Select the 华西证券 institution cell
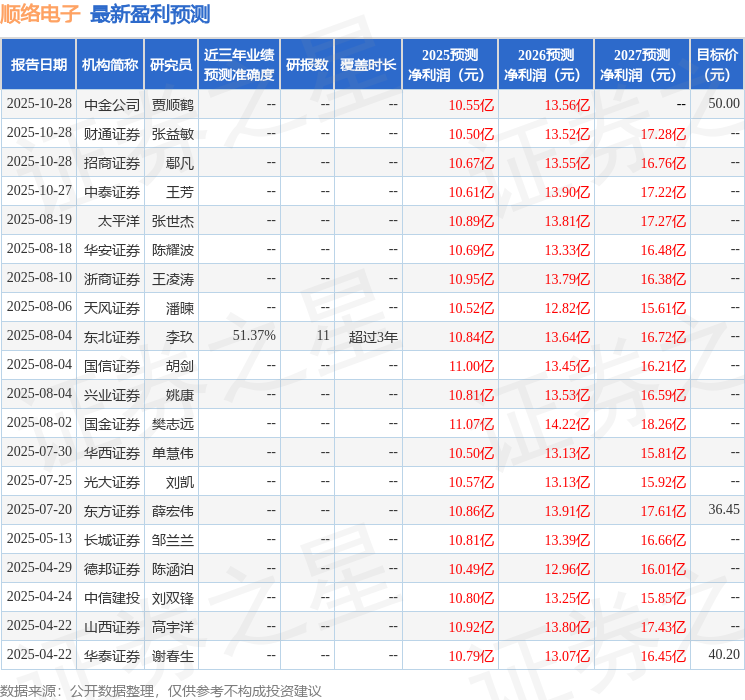The height and width of the screenshot is (700, 745). [112, 453]
